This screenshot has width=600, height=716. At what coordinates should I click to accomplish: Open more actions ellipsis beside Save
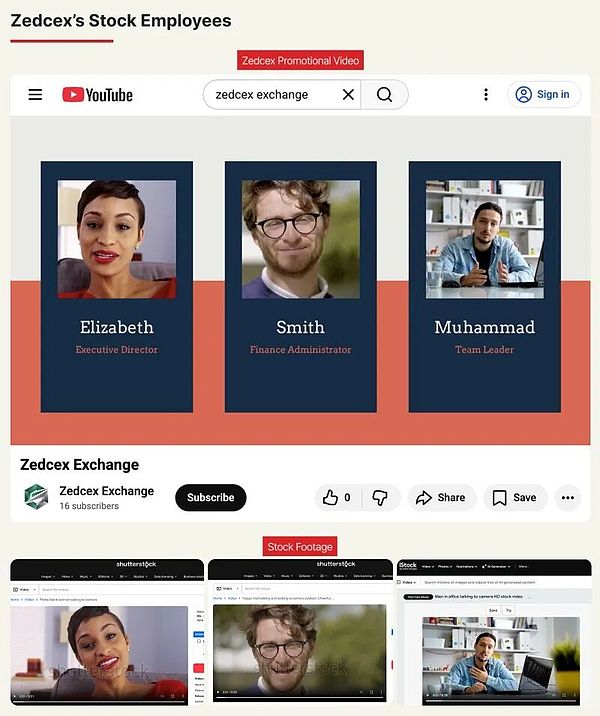click(x=568, y=497)
